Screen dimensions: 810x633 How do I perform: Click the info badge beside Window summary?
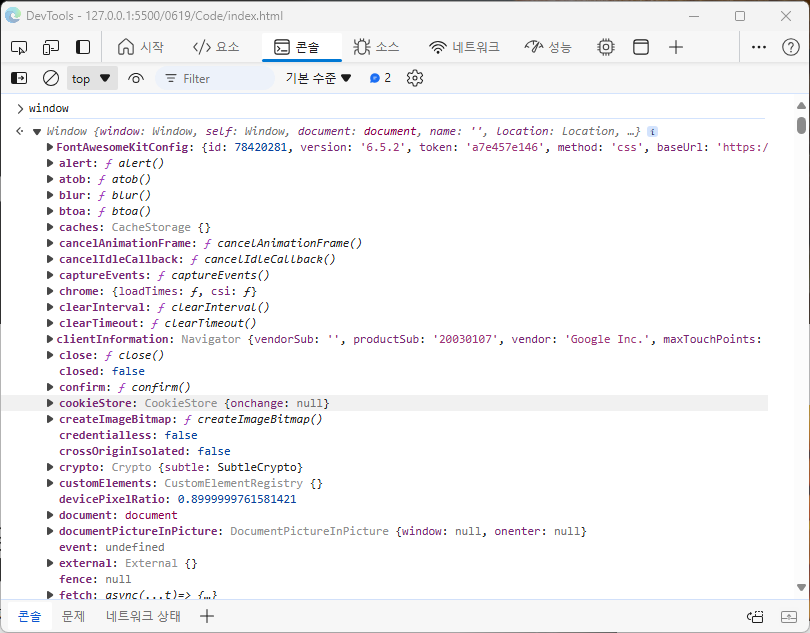pyautogui.click(x=652, y=131)
